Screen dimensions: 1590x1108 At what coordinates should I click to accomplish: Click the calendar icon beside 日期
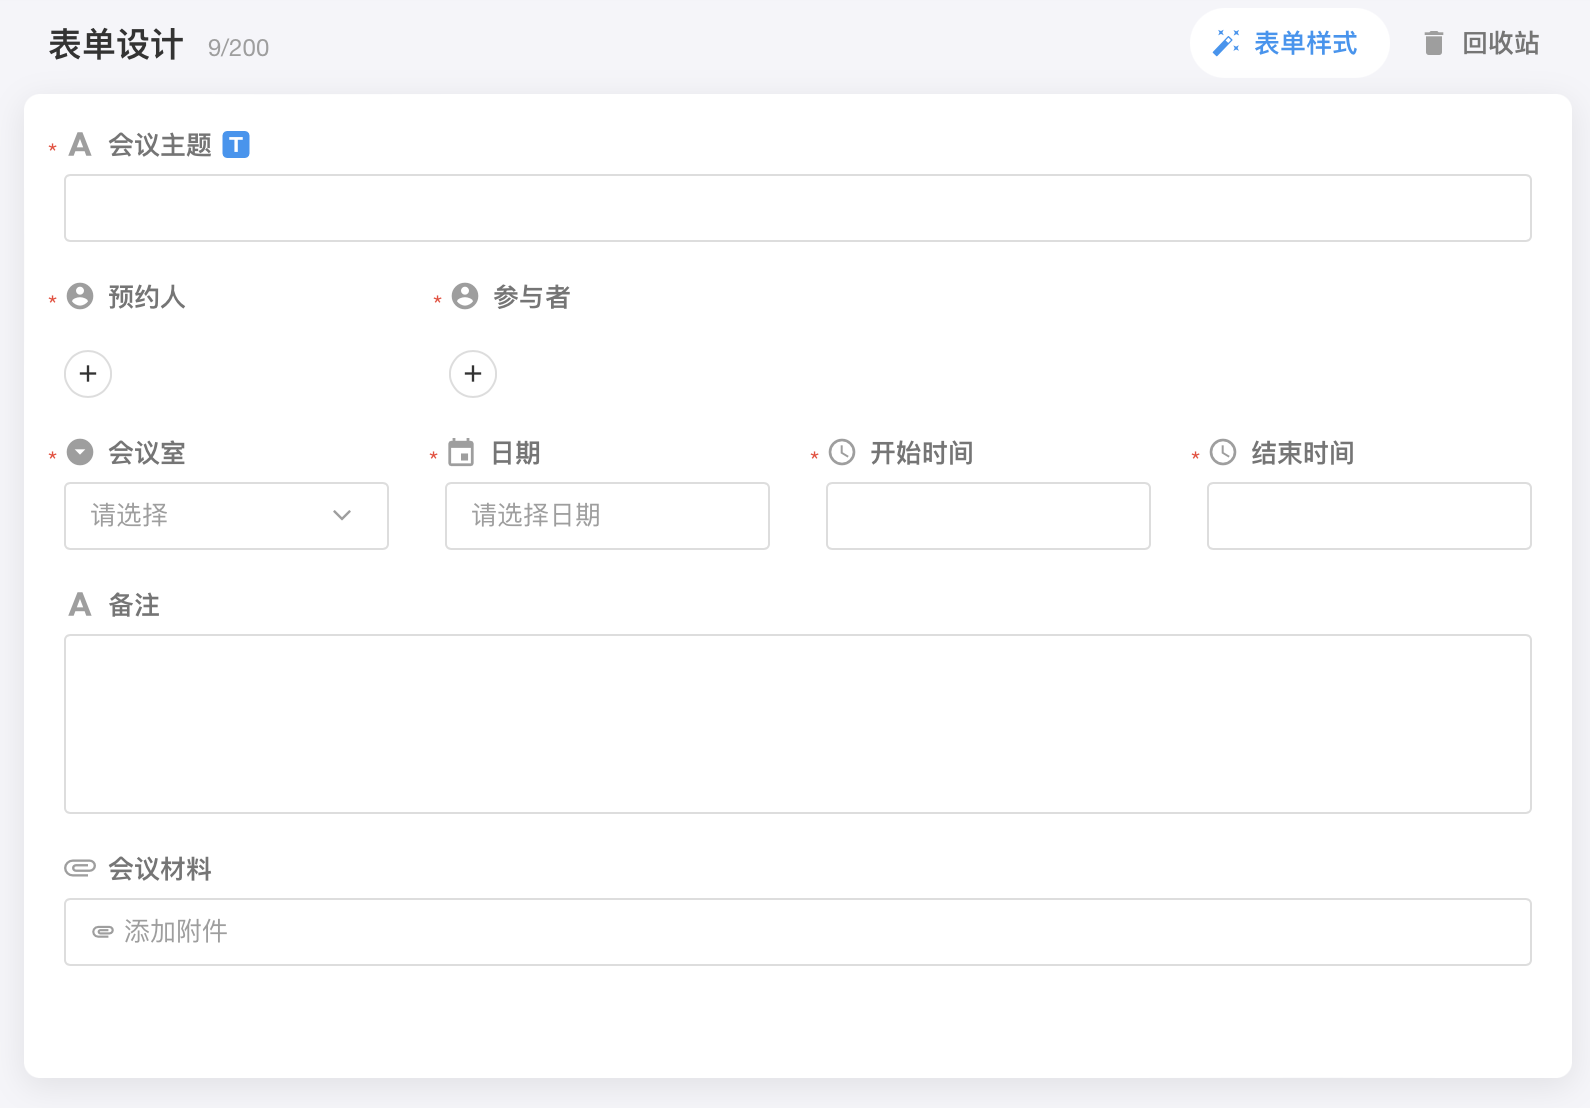pyautogui.click(x=461, y=453)
